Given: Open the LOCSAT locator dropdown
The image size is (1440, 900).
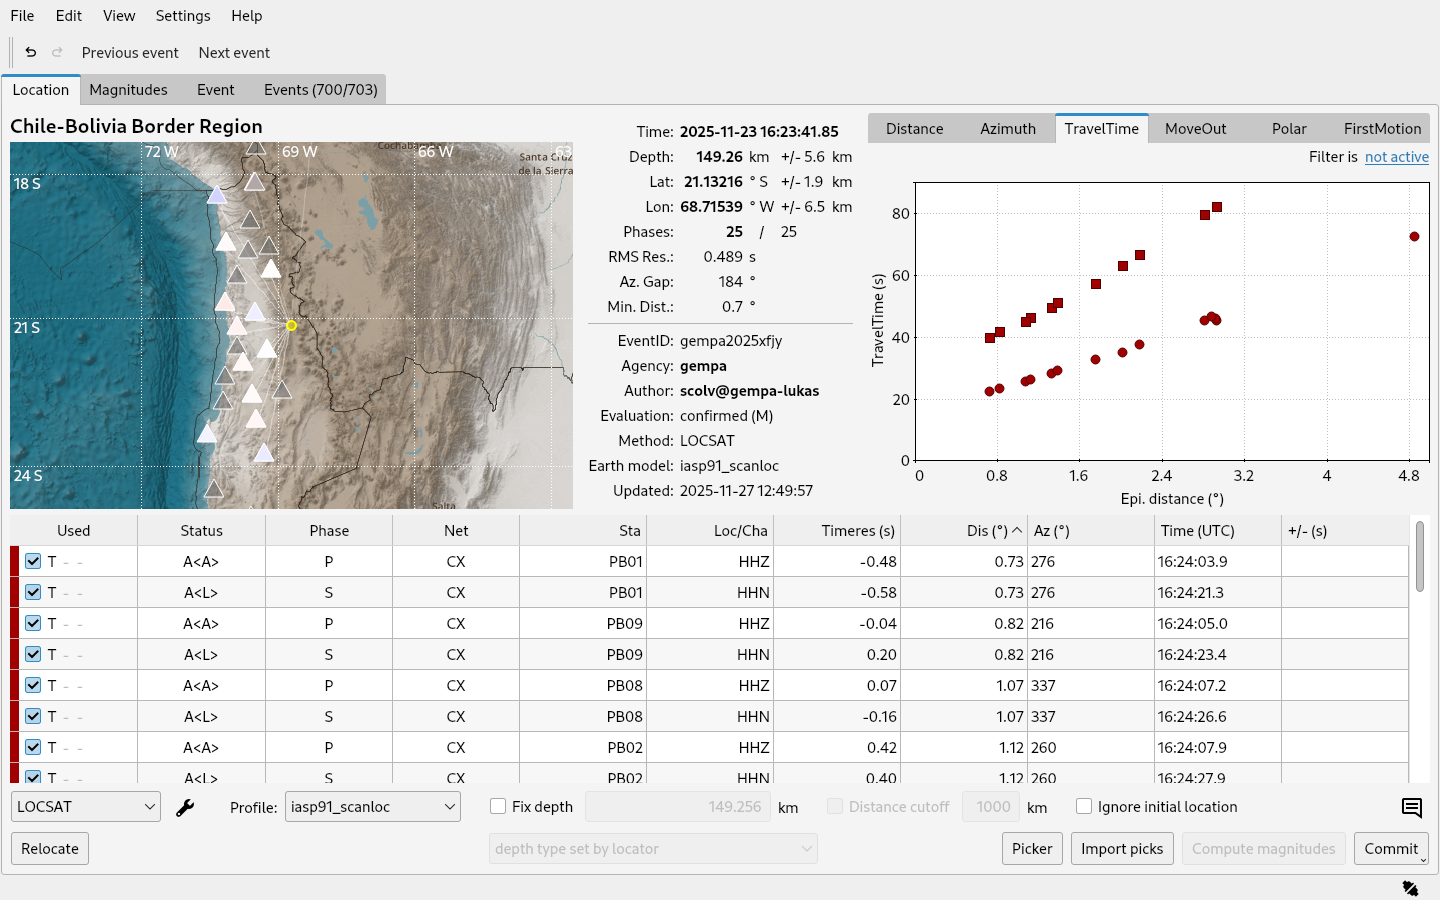Looking at the screenshot, I should [x=86, y=807].
